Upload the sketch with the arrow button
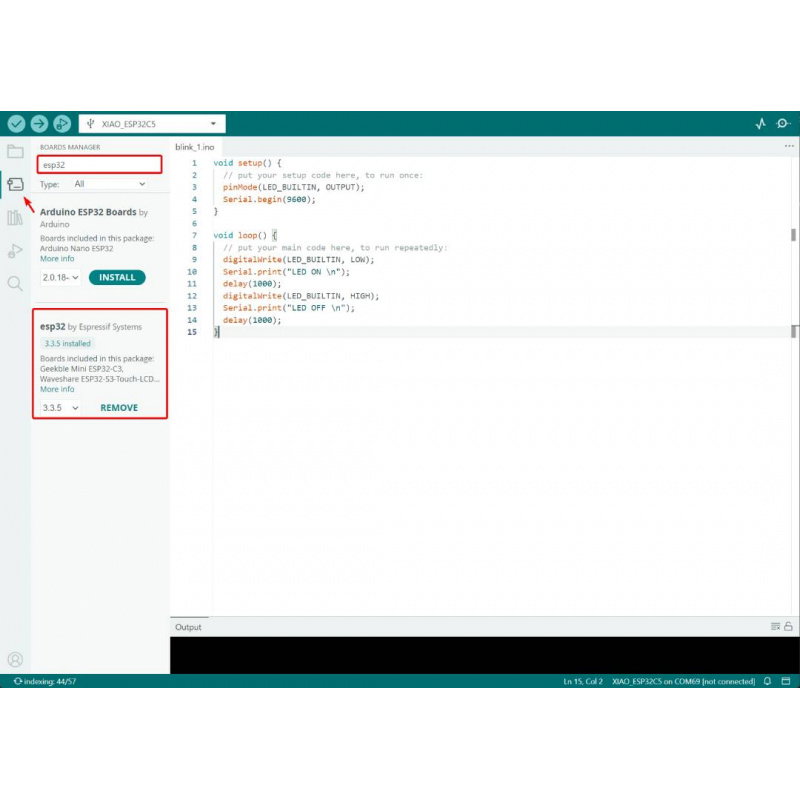Screen dimensions: 800x800 (x=39, y=123)
